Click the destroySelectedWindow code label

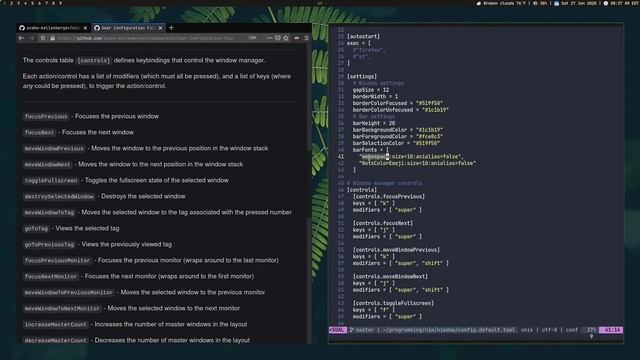tap(59, 196)
